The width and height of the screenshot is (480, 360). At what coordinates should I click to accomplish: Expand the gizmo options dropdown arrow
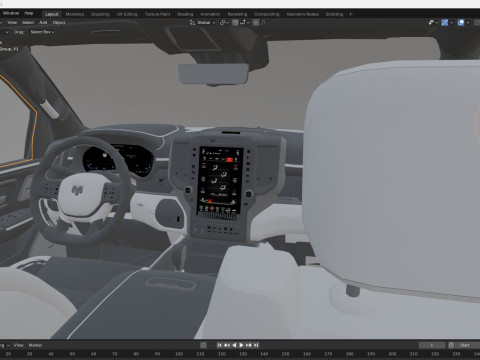(x=452, y=23)
